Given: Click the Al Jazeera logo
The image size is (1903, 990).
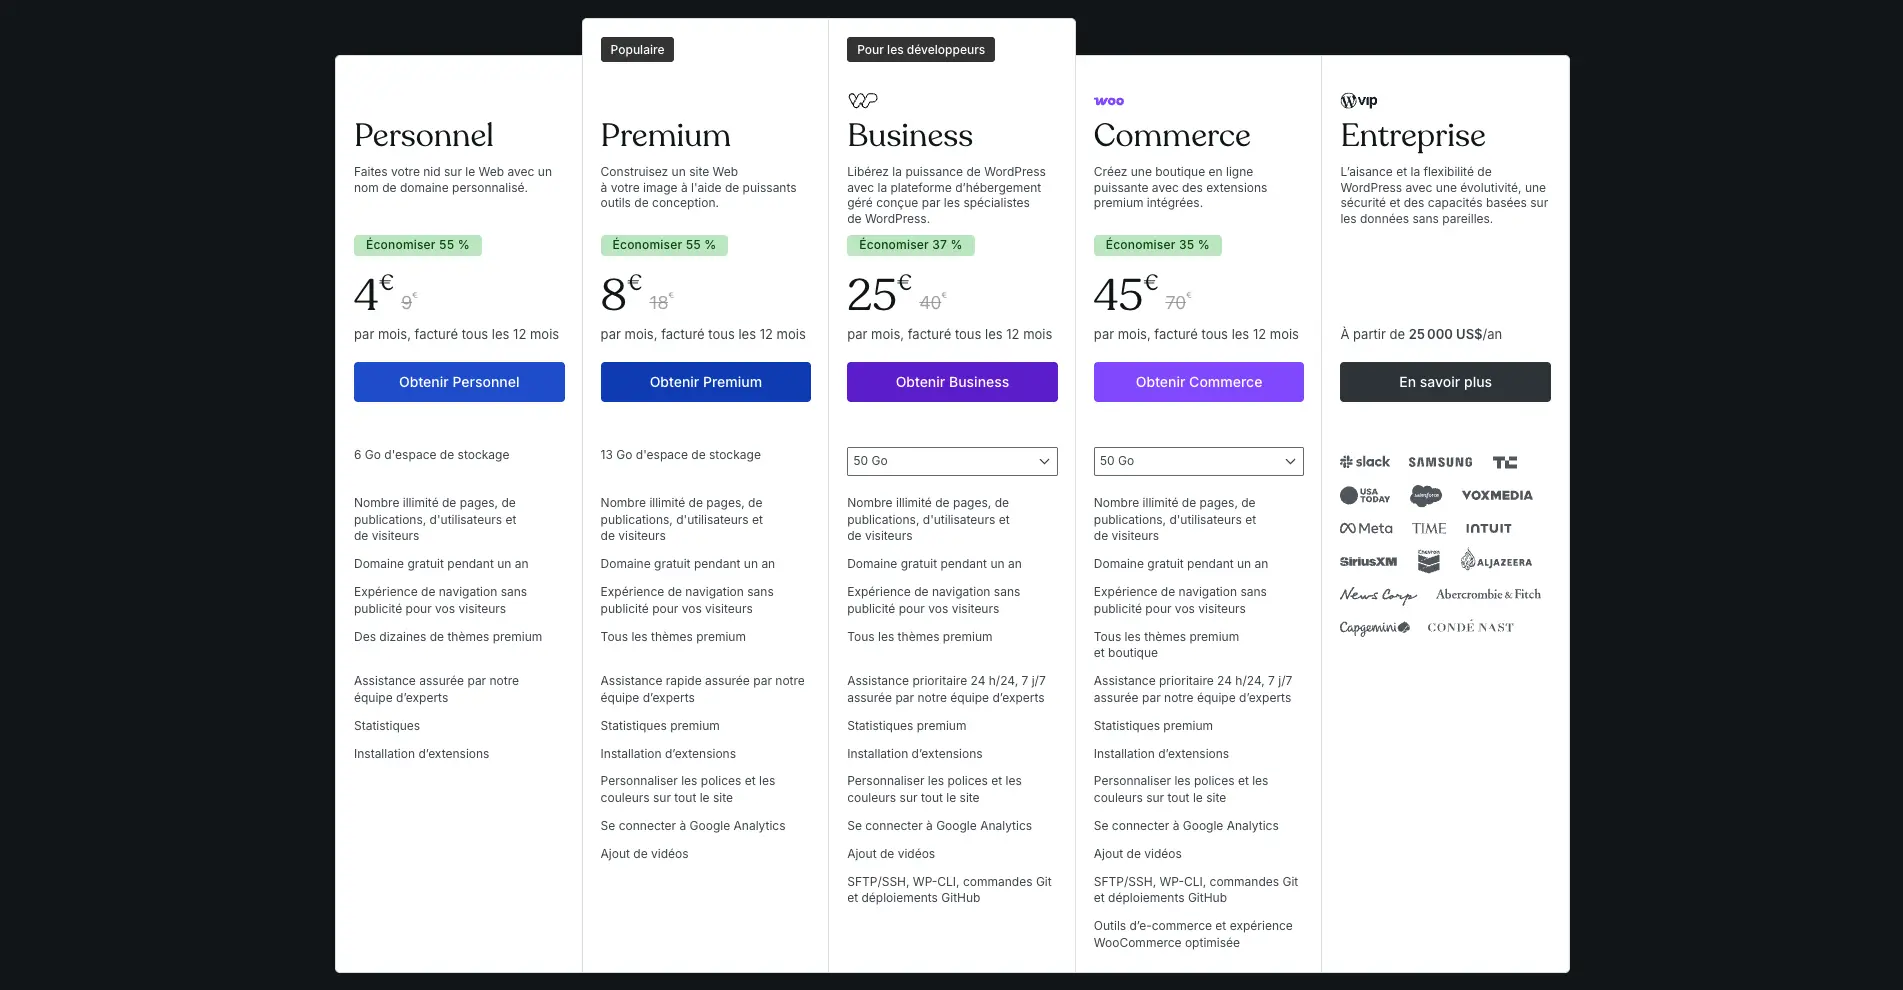Looking at the screenshot, I should point(1497,561).
